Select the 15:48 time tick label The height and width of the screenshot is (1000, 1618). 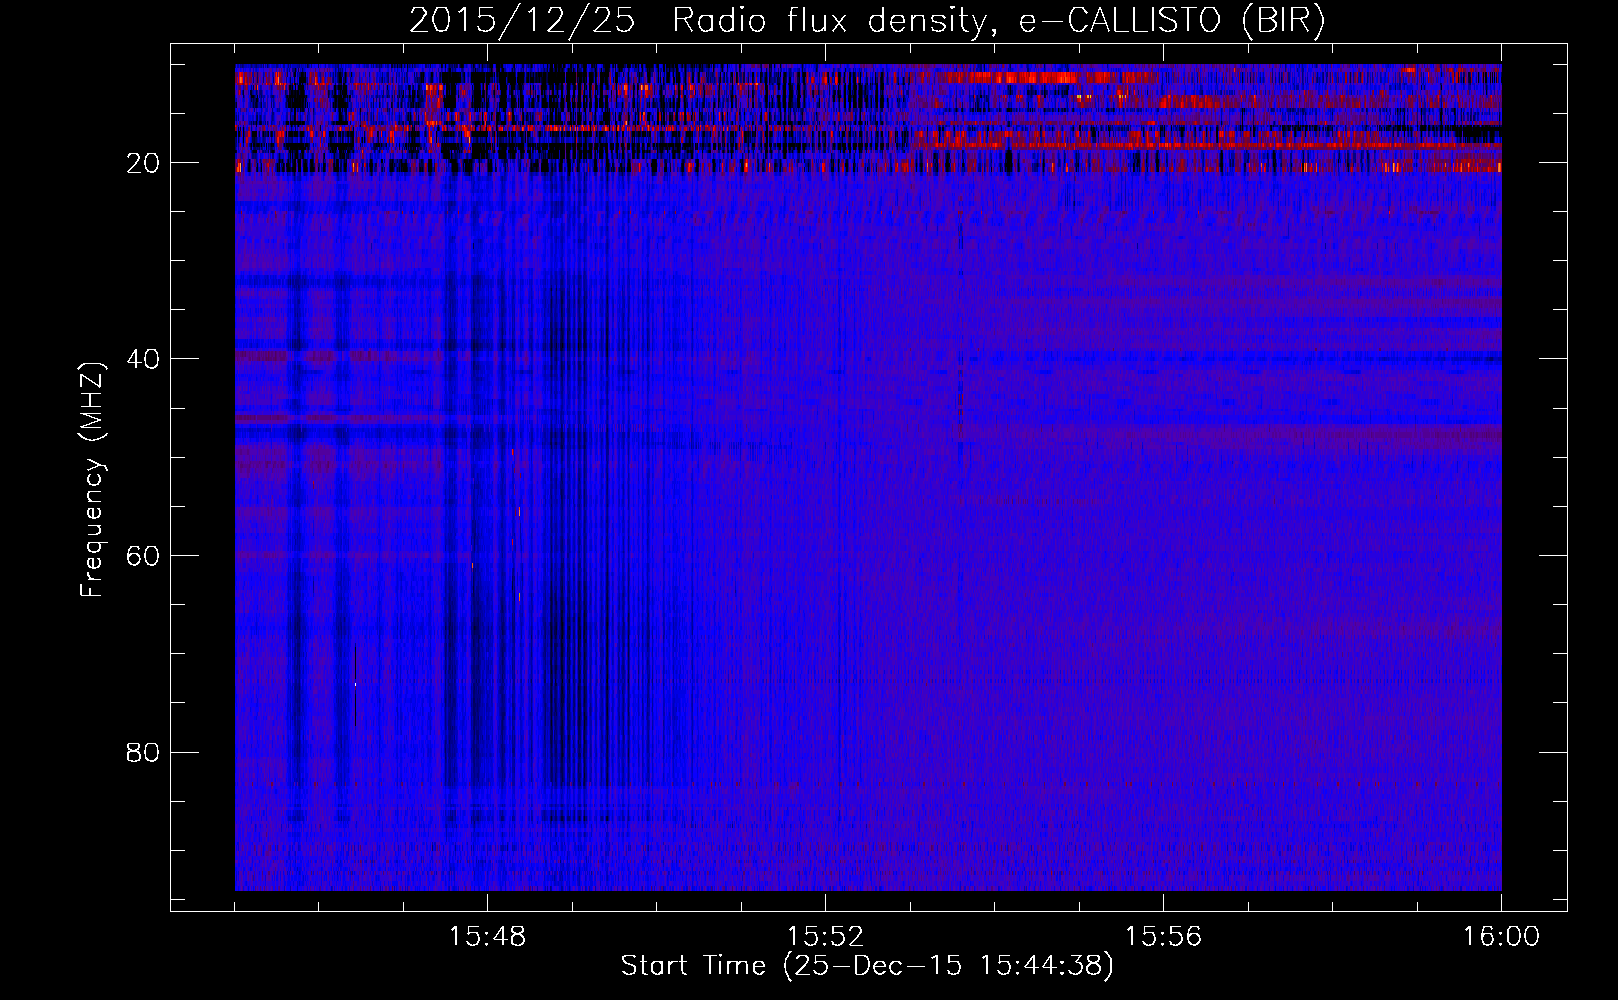488,937
